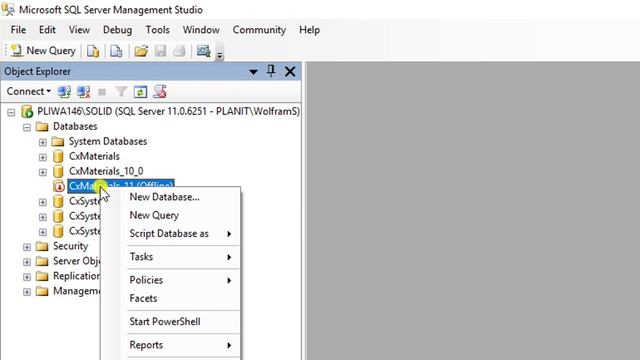The height and width of the screenshot is (360, 640).
Task: Select the PLIWA146\SOLID server entry
Action: click(168, 111)
